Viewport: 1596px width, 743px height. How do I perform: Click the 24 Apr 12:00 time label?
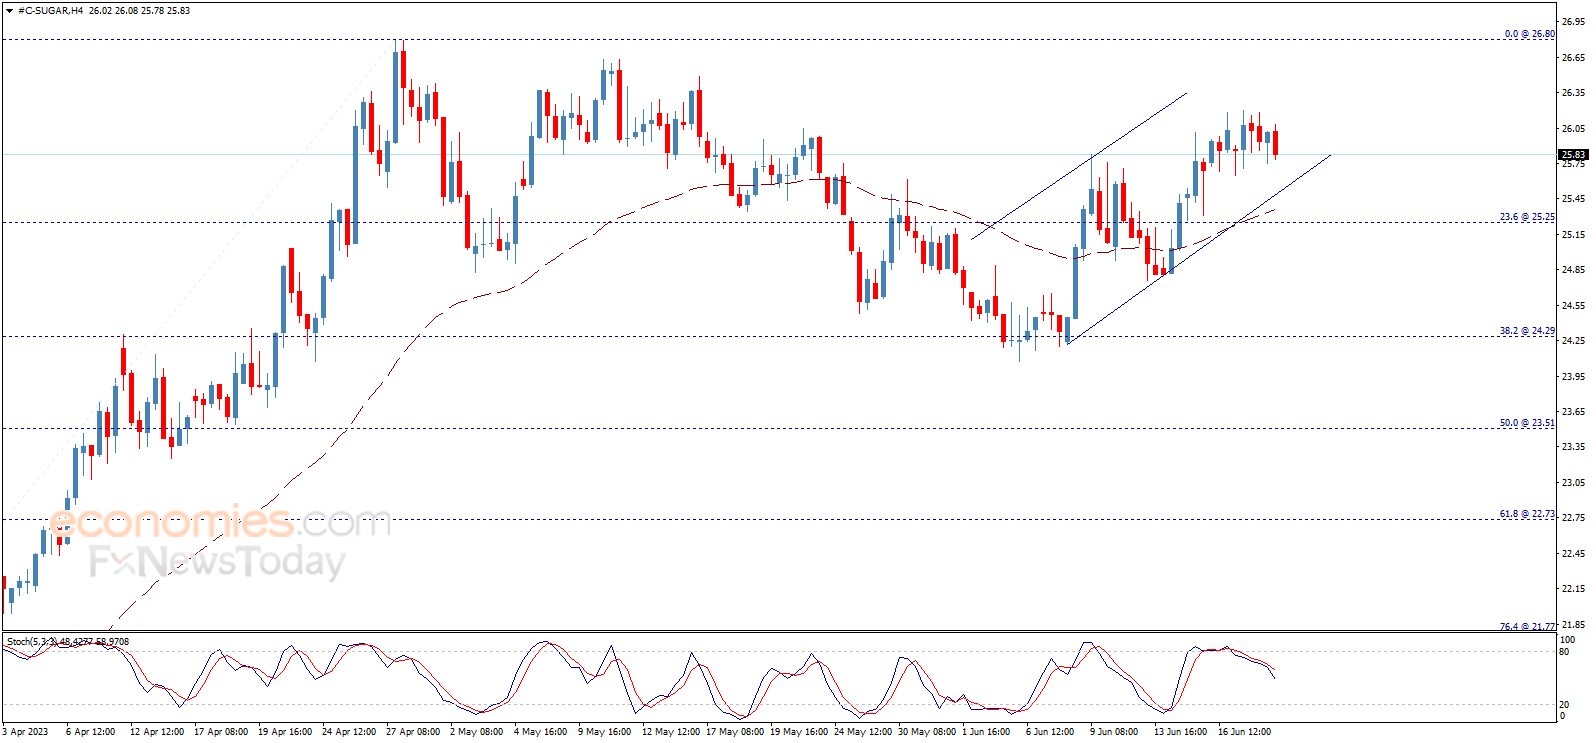click(x=349, y=732)
